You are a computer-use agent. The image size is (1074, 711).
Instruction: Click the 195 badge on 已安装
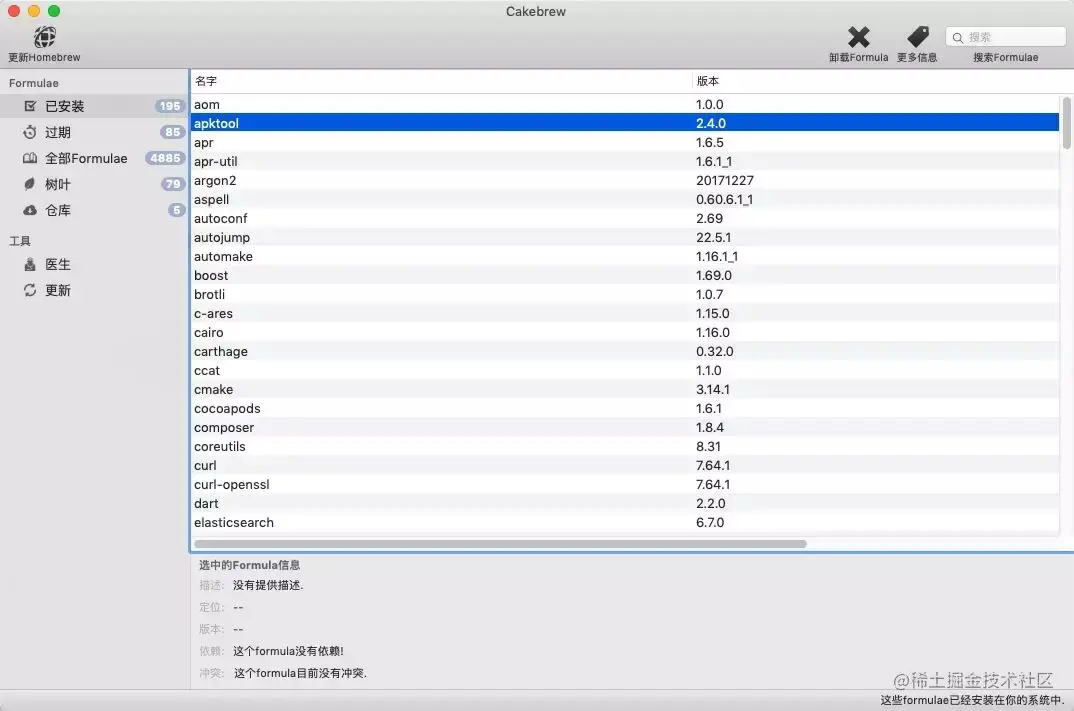tap(170, 106)
